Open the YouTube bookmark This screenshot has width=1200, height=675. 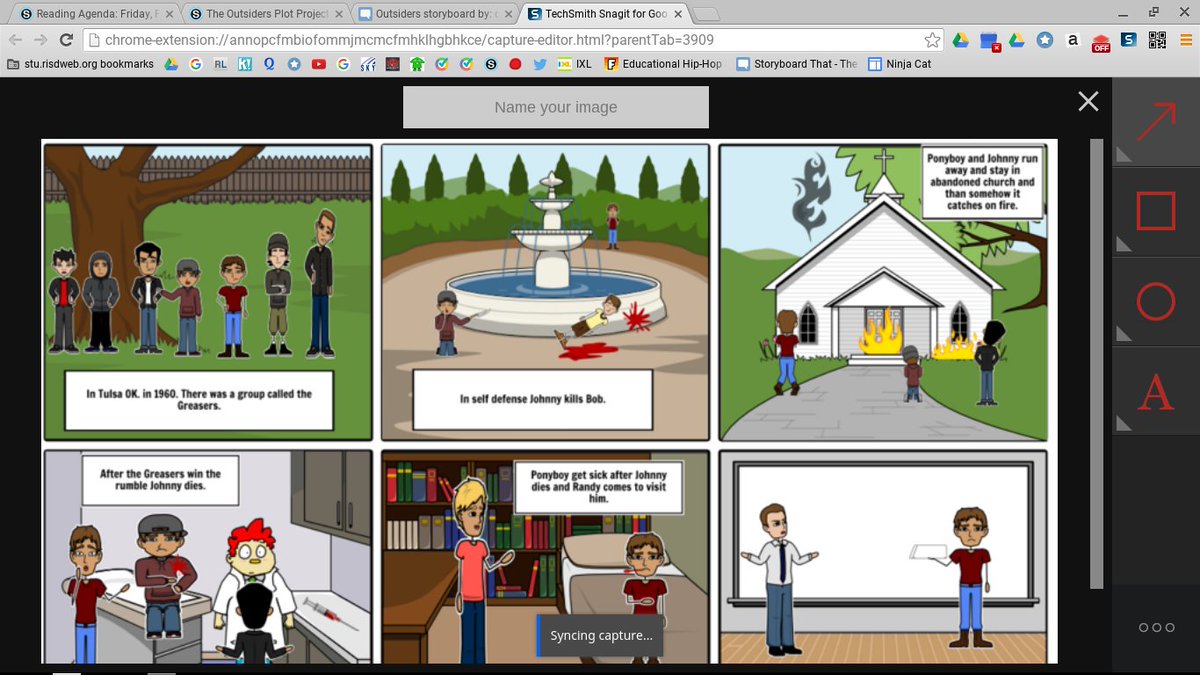(x=319, y=63)
